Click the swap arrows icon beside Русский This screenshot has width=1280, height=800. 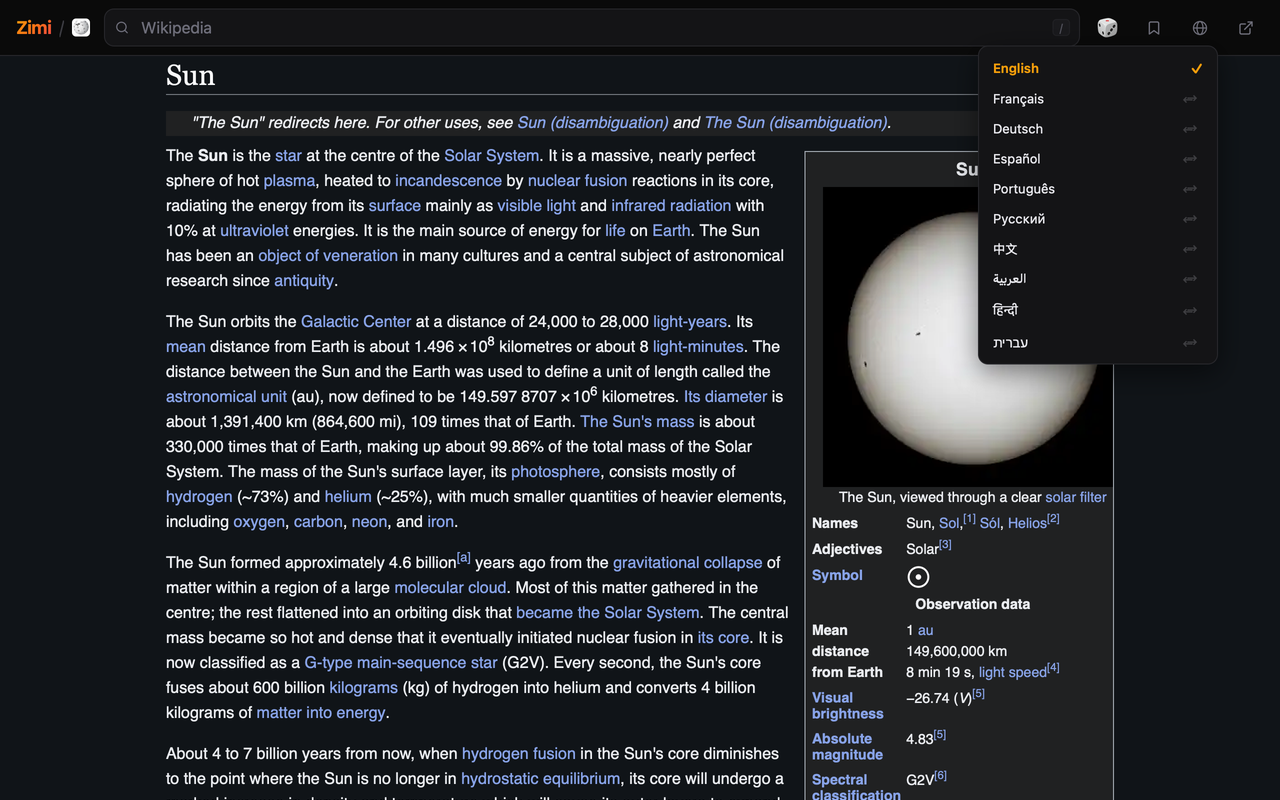[1190, 219]
